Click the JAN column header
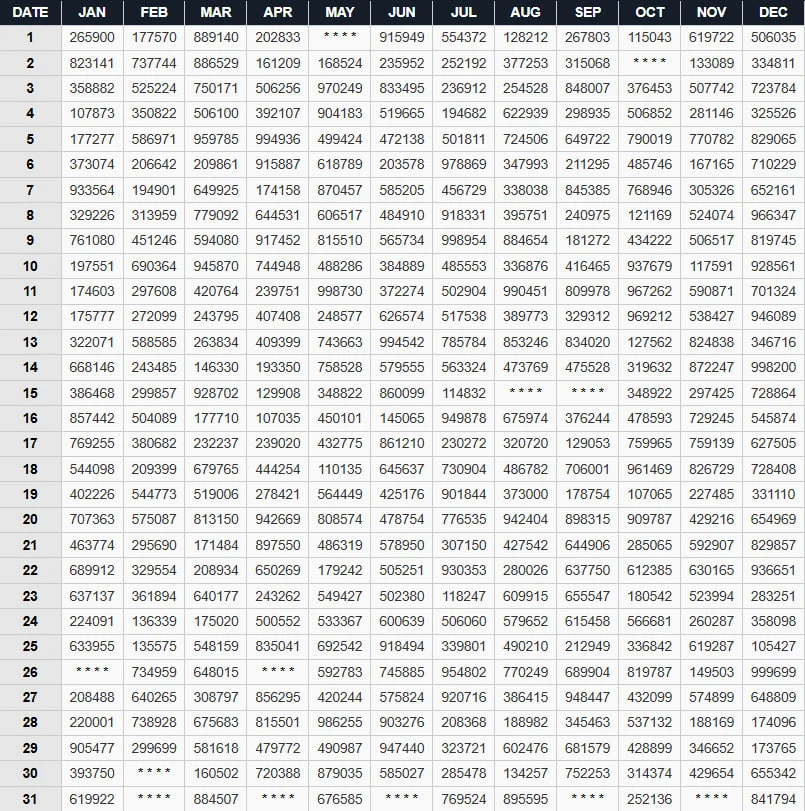Viewport: 805px width, 811px height. [x=92, y=12]
